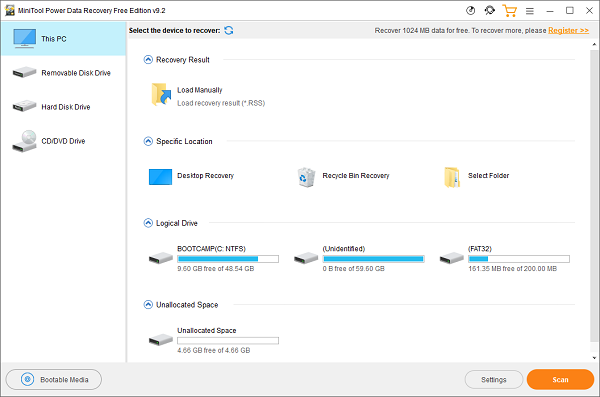Collapse the Specific Location section

coord(148,141)
